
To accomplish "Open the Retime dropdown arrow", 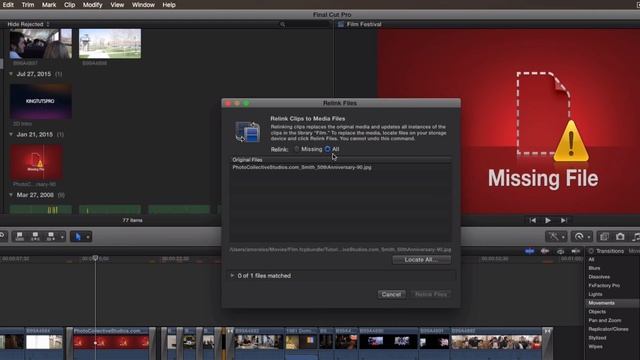I will click(x=588, y=237).
